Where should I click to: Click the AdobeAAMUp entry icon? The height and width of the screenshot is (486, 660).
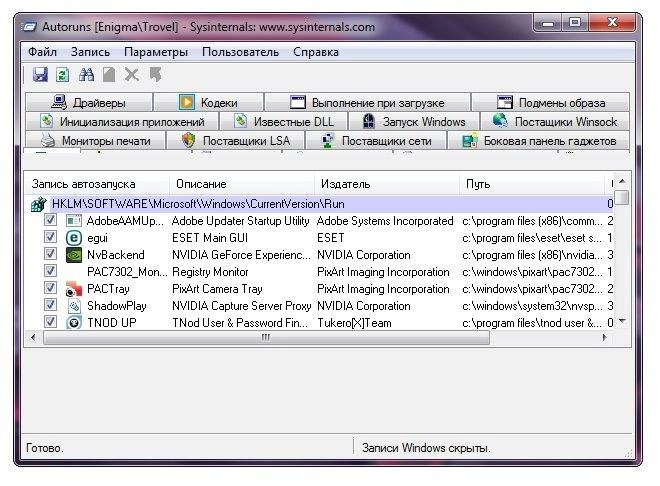pyautogui.click(x=74, y=220)
